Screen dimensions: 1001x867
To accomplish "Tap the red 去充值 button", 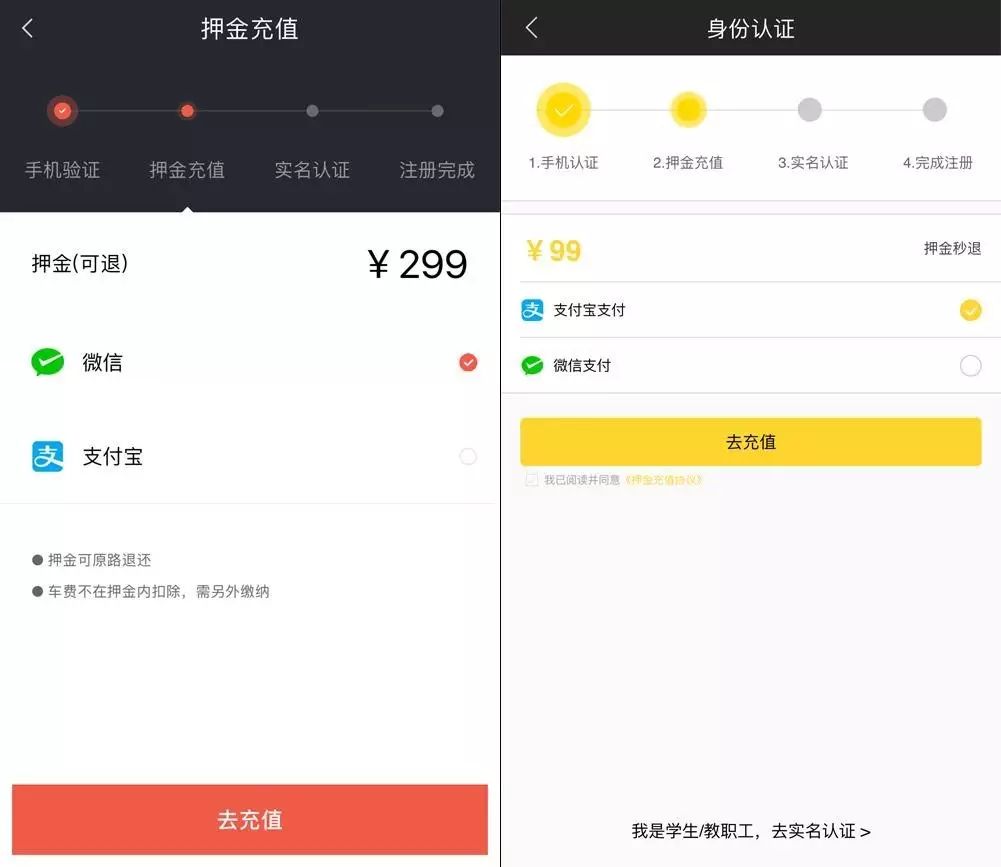I will (250, 819).
